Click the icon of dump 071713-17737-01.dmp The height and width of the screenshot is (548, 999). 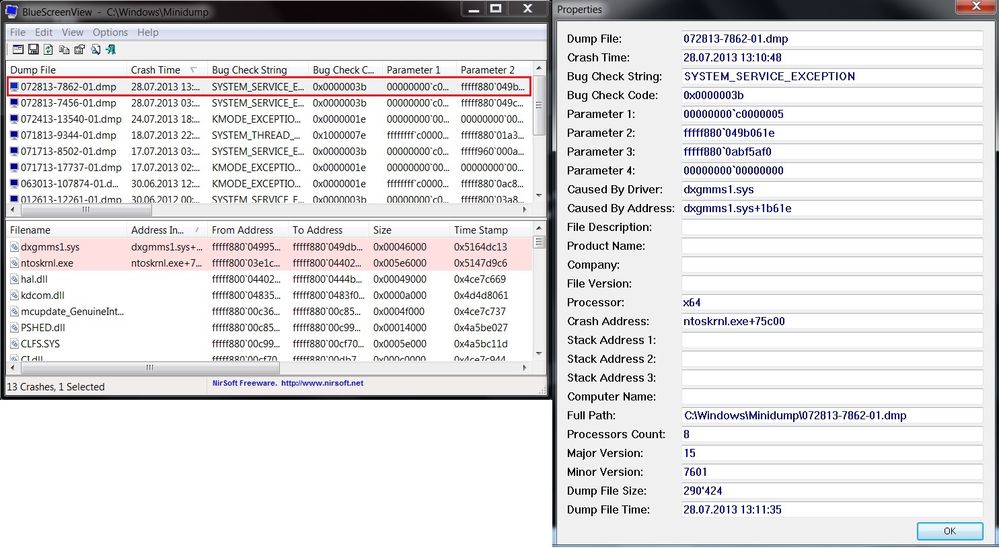[14, 168]
